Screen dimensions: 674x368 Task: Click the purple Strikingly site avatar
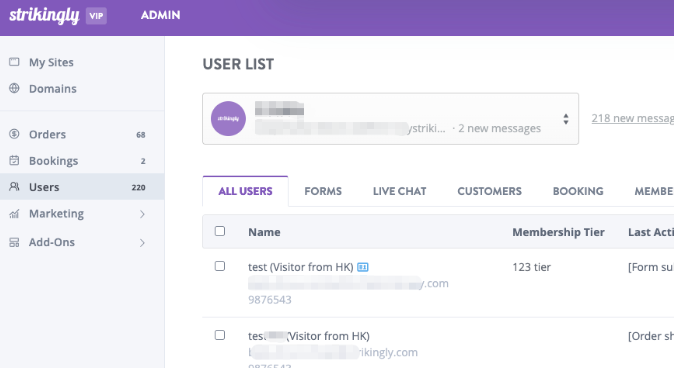[x=228, y=119]
